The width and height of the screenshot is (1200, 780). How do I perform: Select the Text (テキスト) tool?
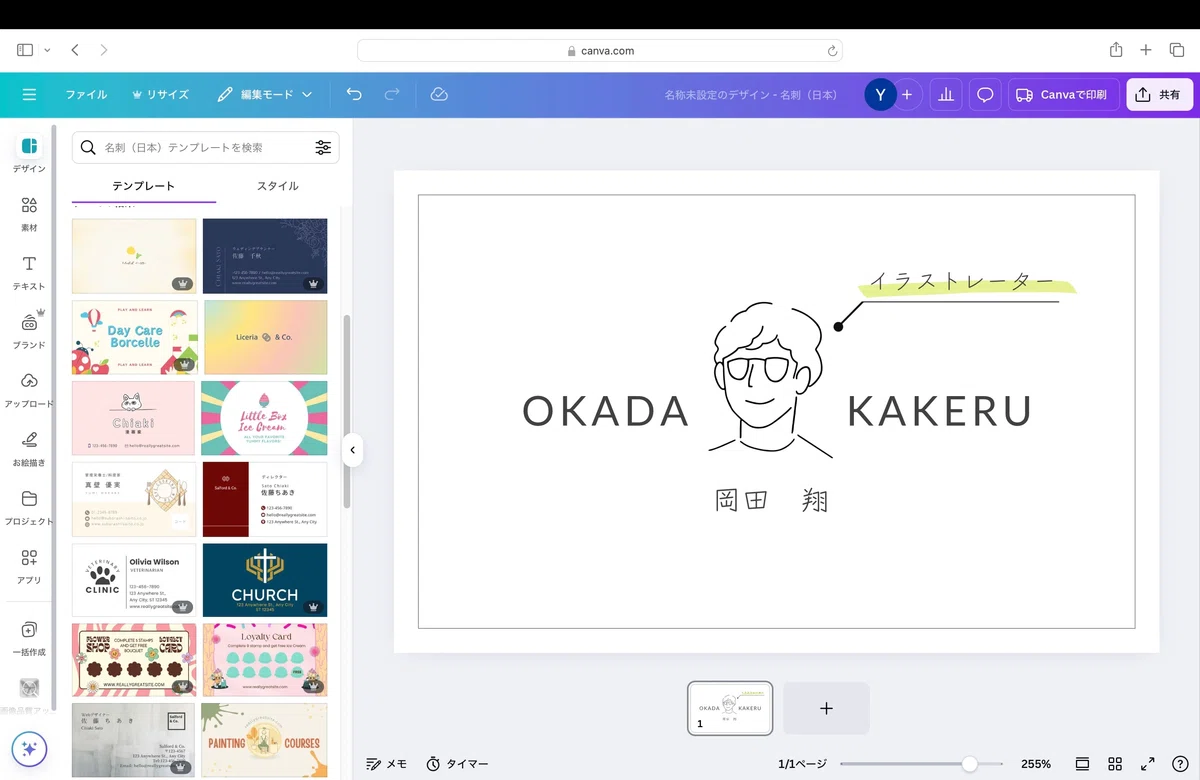pos(29,272)
